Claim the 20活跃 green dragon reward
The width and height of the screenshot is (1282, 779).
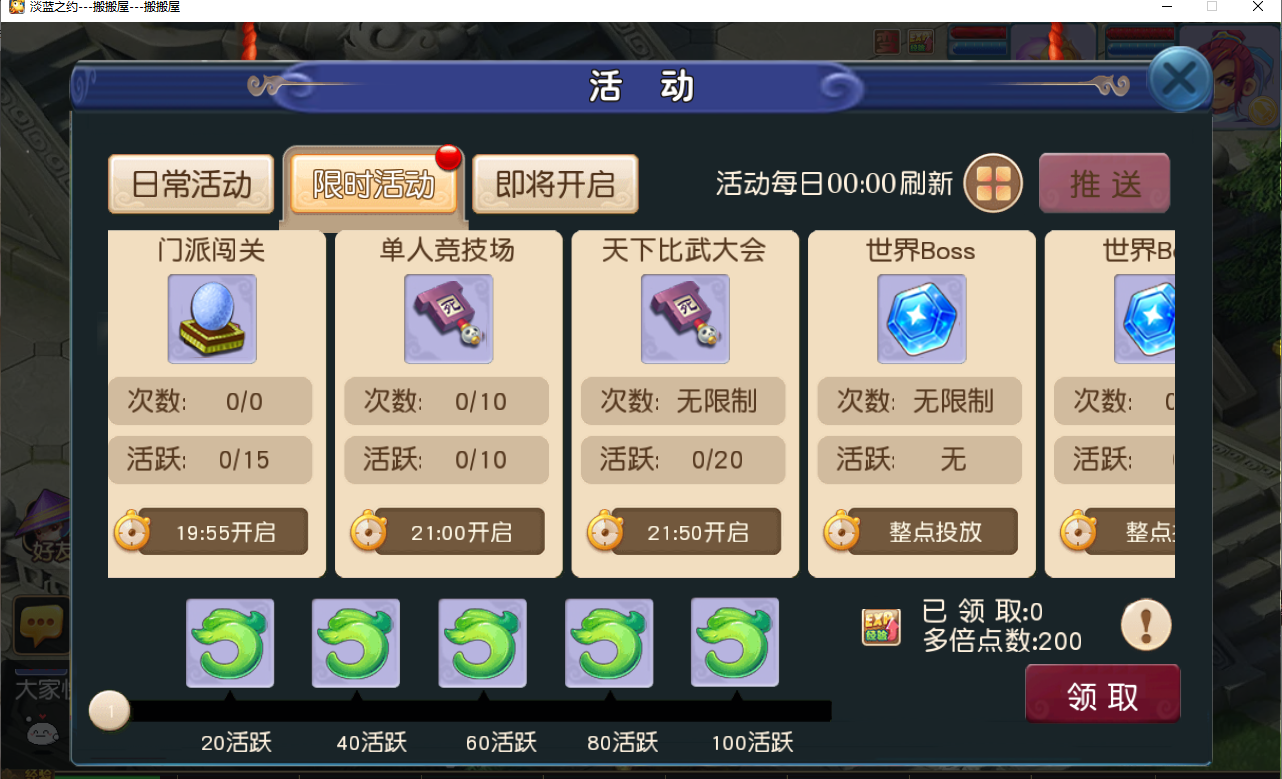point(230,644)
